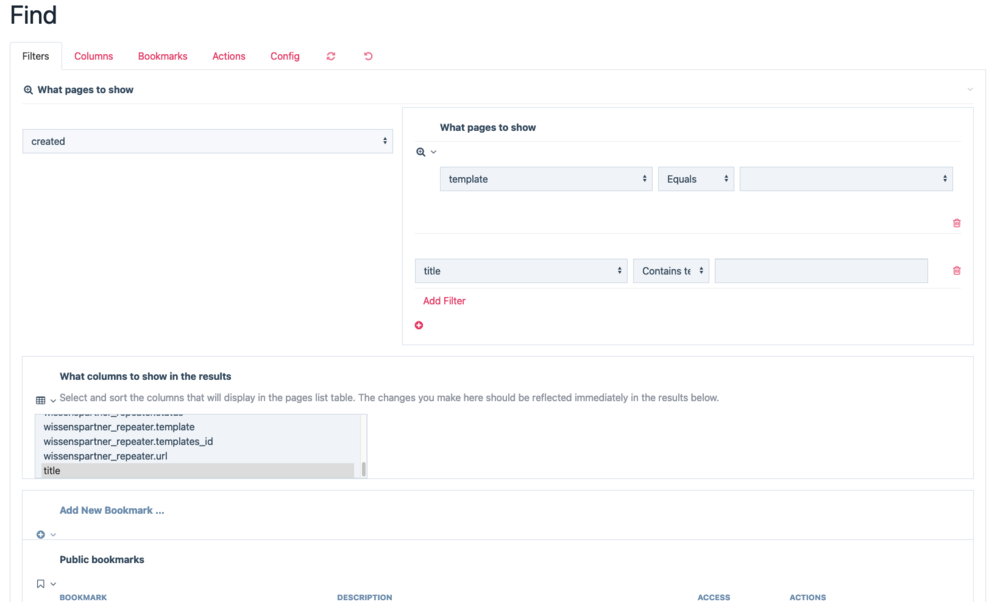Click the red plus circle icon below Add Filter

tap(419, 325)
